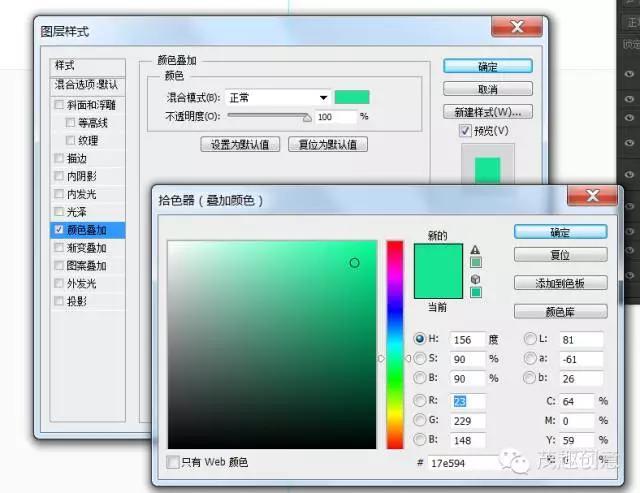The height and width of the screenshot is (493, 640).
Task: Click the C field showing 64
Action: pyautogui.click(x=577, y=402)
